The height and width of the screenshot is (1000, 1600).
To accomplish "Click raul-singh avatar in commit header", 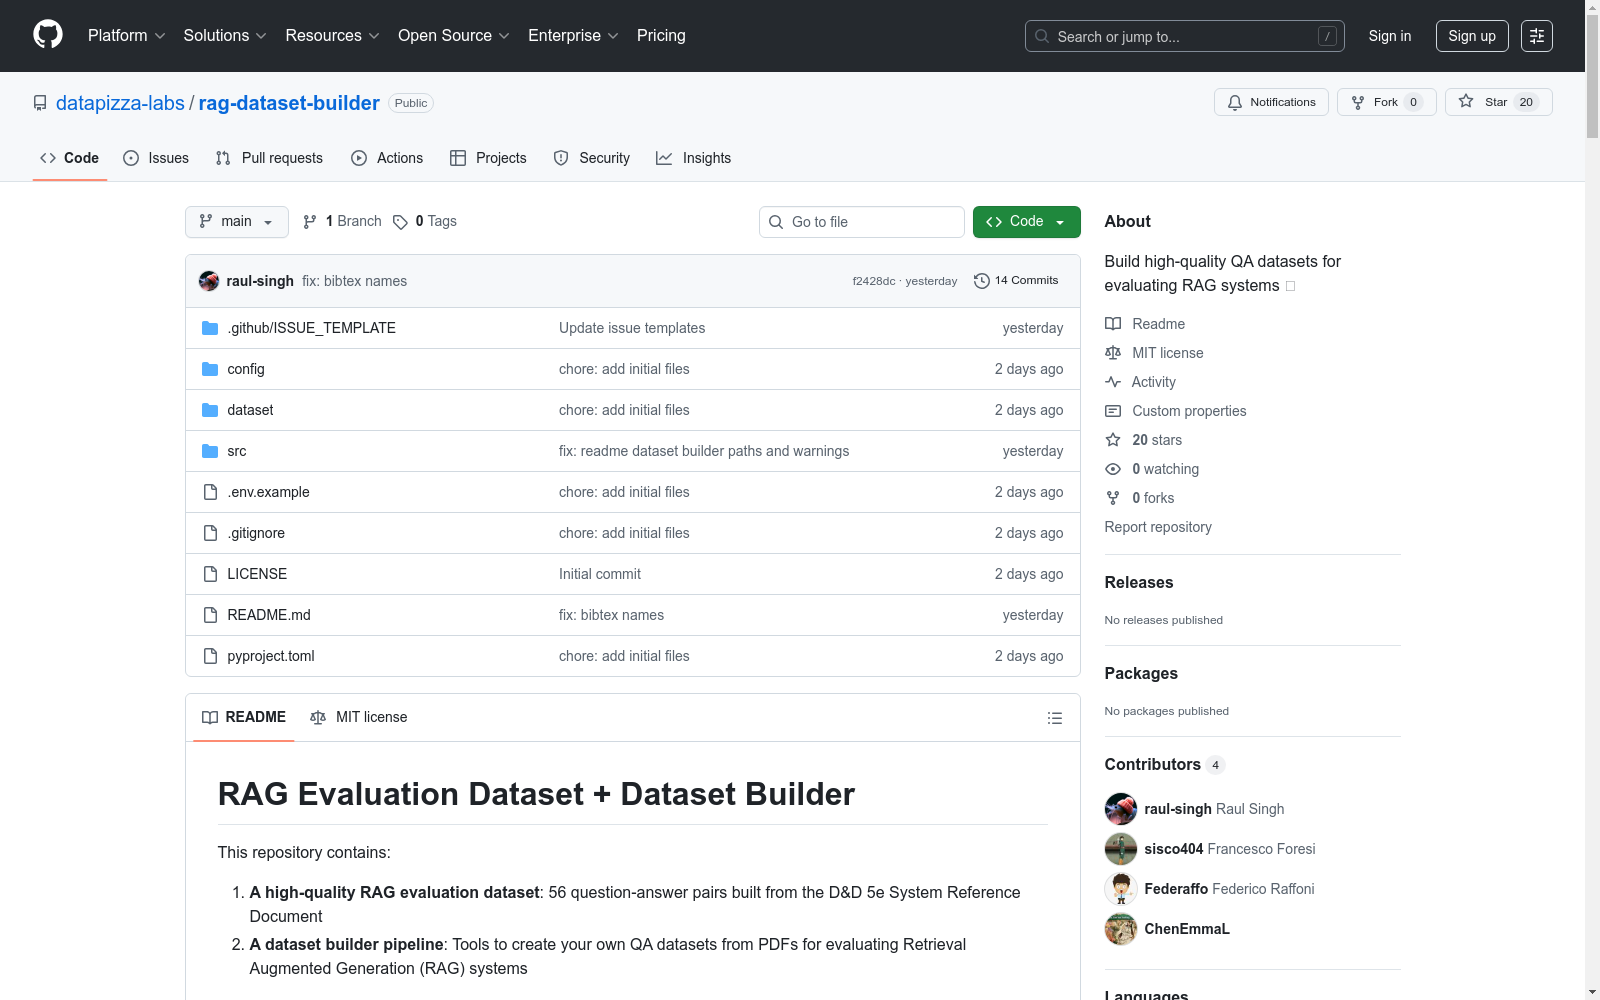I will [x=209, y=281].
